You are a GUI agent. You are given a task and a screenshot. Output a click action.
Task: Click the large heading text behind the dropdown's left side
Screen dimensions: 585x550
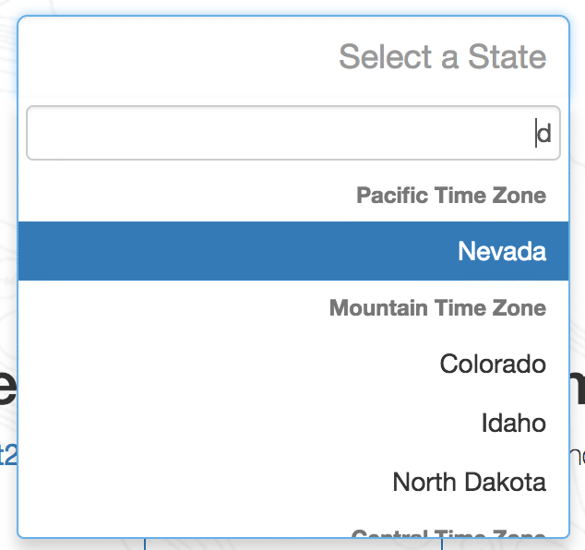coord(8,386)
